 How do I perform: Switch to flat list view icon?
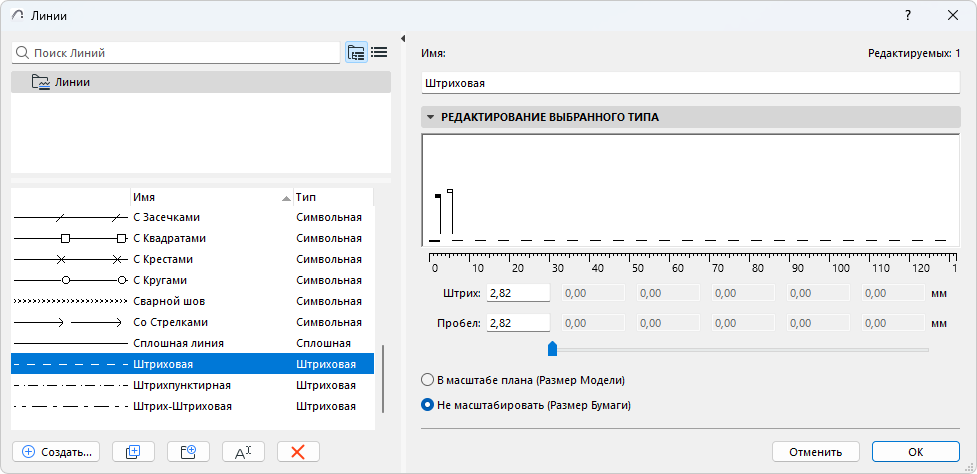379,53
